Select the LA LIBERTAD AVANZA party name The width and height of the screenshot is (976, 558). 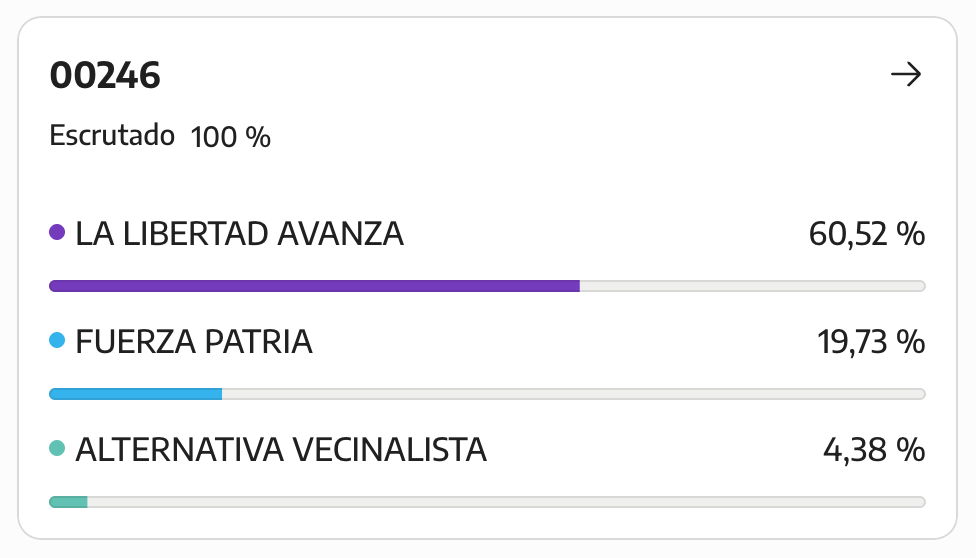240,234
